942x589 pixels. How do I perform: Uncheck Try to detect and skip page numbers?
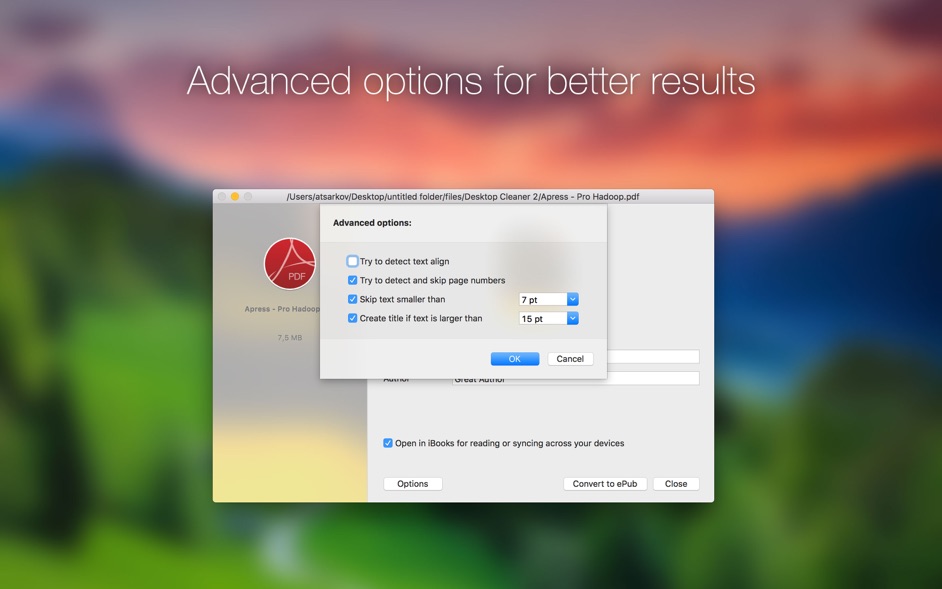[x=353, y=280]
